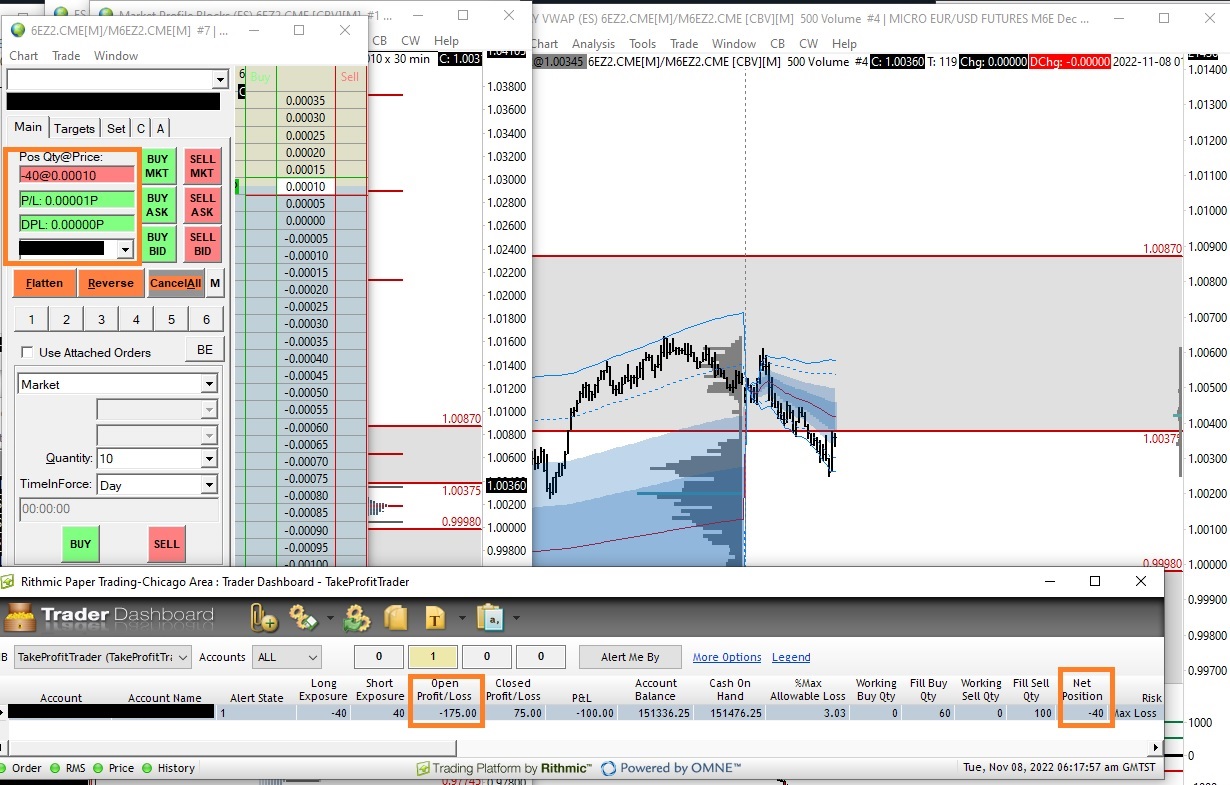
Task: Click the -0.00050 row in the price ladder
Action: coord(305,392)
